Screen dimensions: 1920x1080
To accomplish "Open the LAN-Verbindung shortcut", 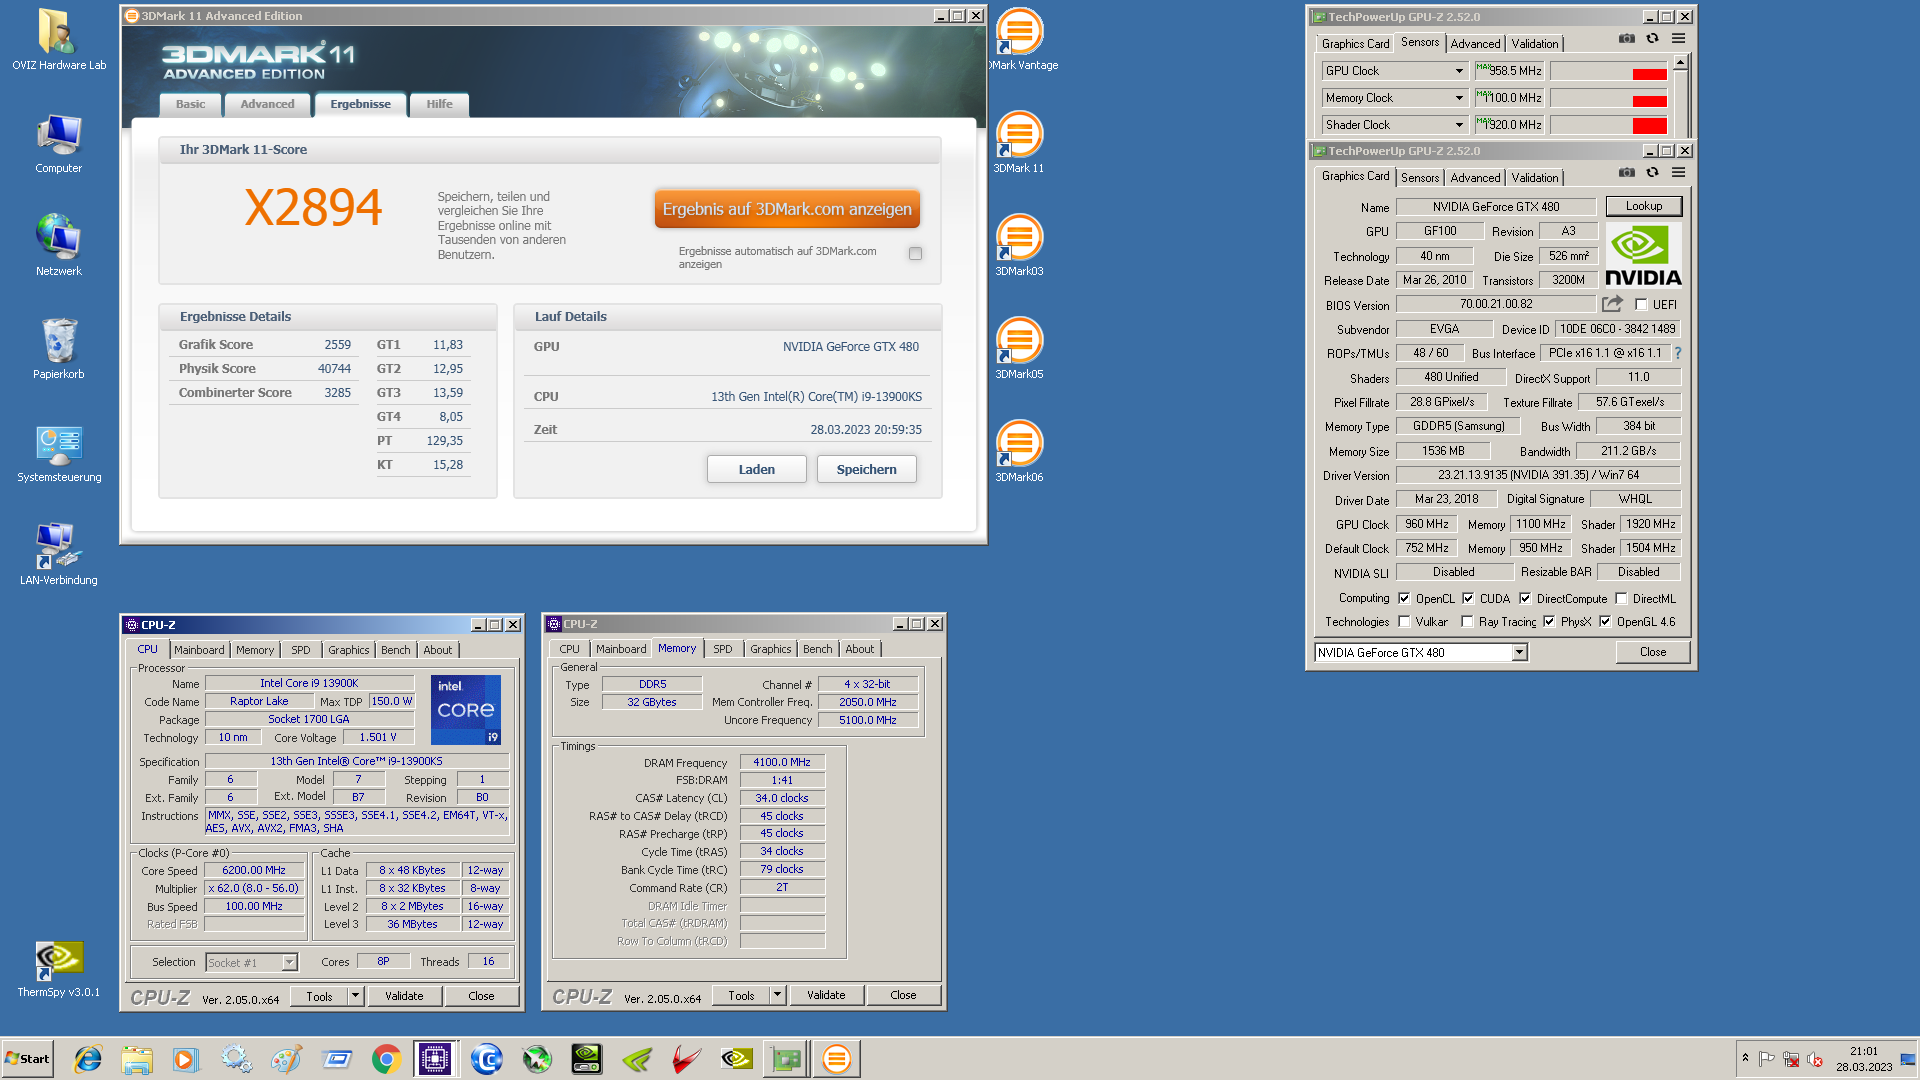I will click(x=58, y=555).
